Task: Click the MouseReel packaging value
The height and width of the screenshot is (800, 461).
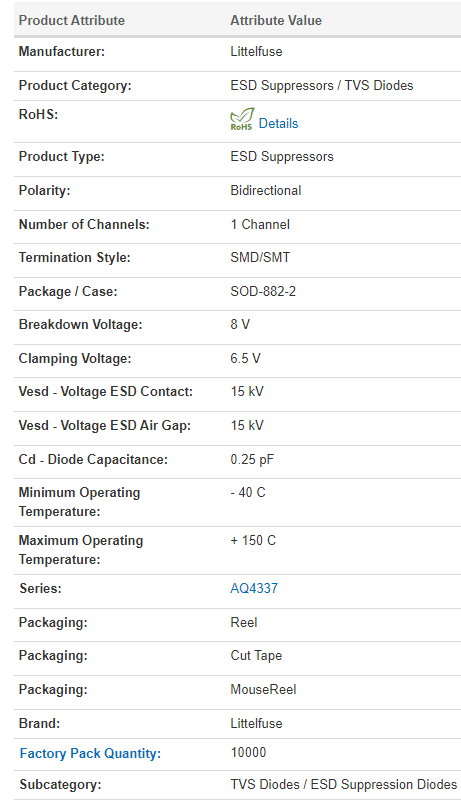Action: pyautogui.click(x=263, y=689)
